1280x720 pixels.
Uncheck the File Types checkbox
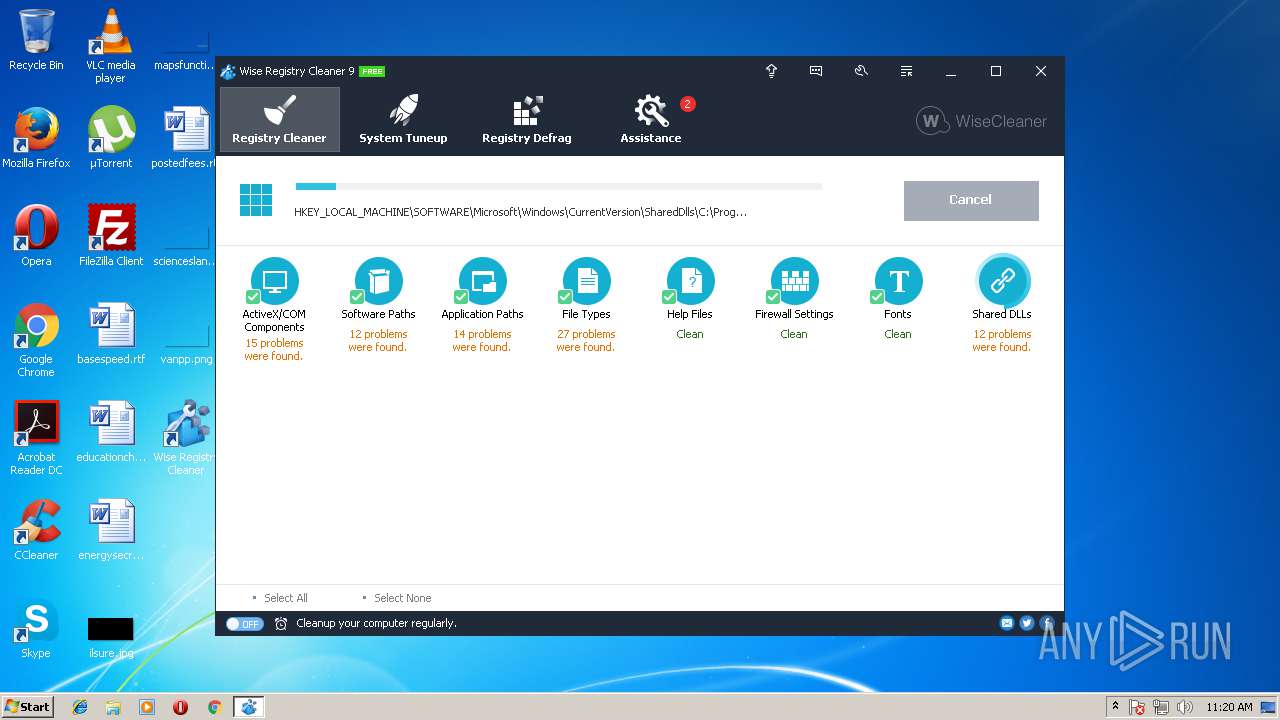point(565,297)
